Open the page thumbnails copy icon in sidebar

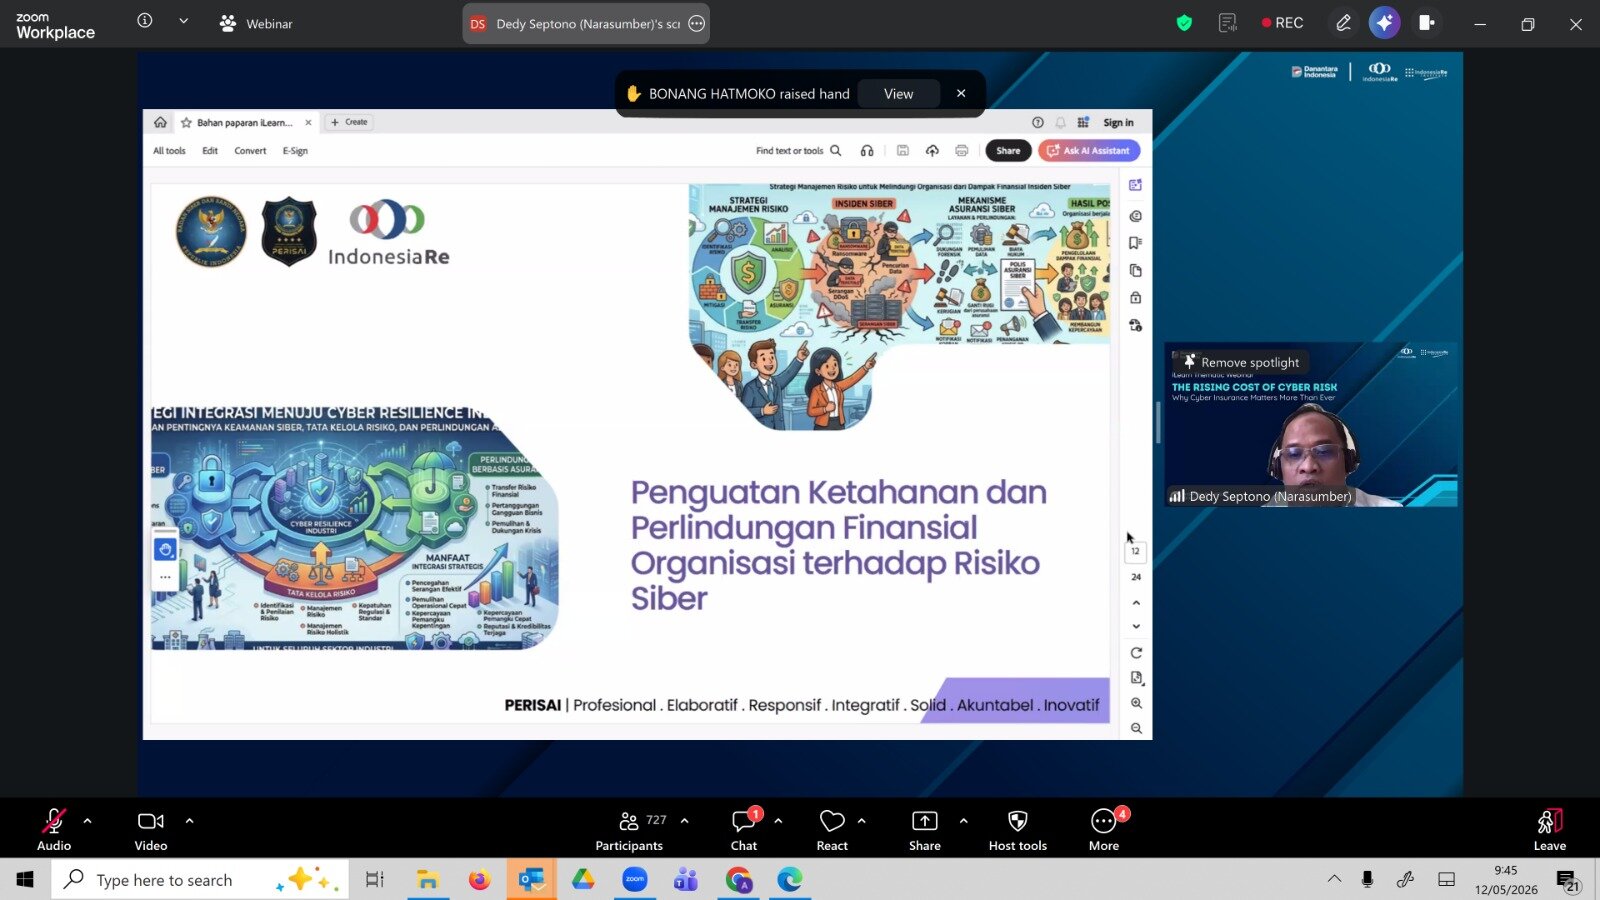click(x=1135, y=271)
